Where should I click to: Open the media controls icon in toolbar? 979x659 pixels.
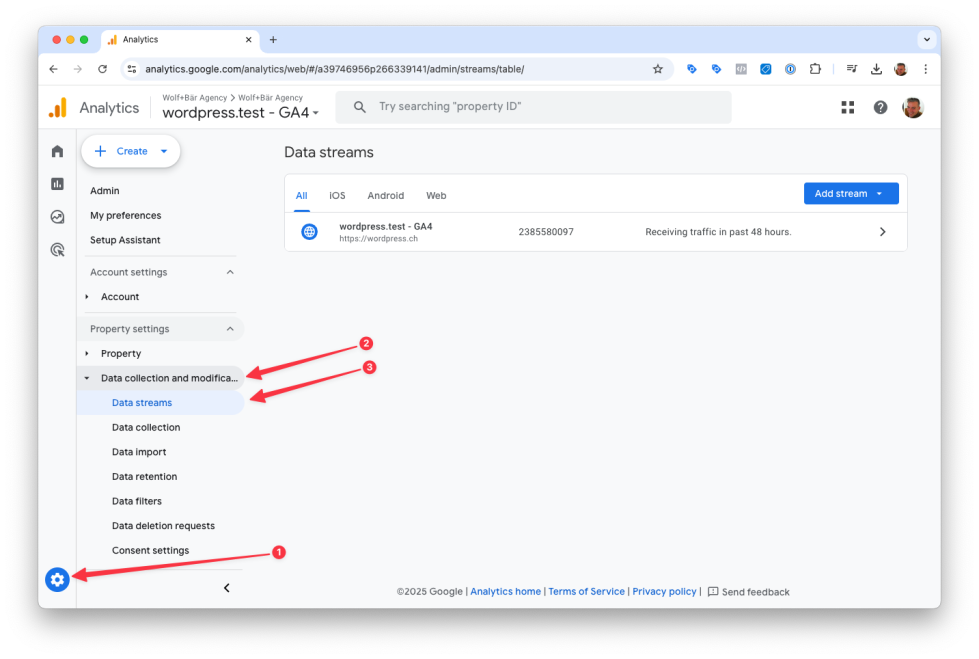pos(852,69)
